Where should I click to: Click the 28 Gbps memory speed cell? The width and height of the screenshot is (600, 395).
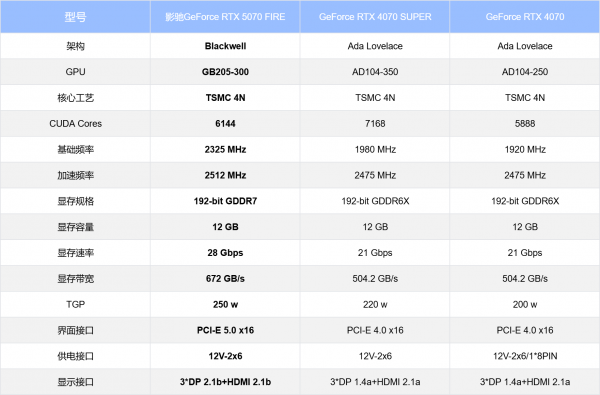tap(225, 253)
